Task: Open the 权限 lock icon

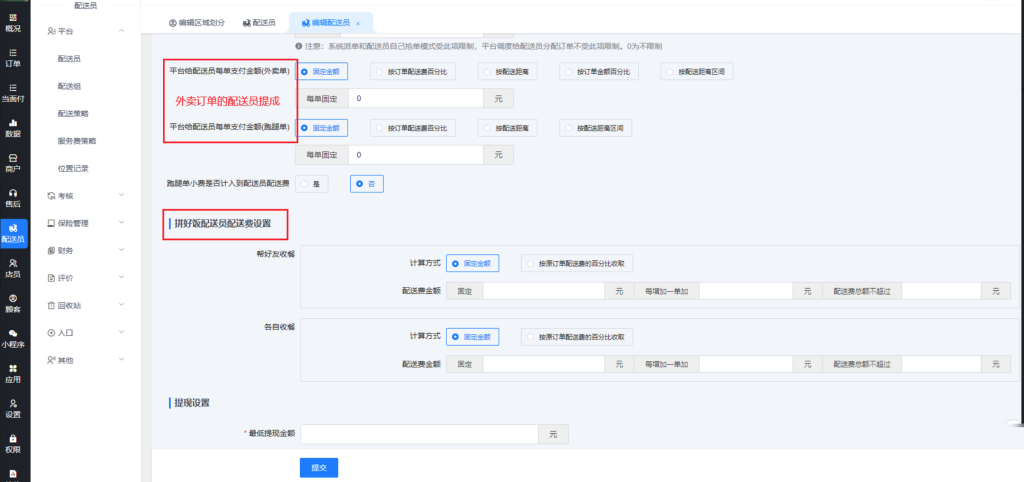Action: pyautogui.click(x=13, y=442)
